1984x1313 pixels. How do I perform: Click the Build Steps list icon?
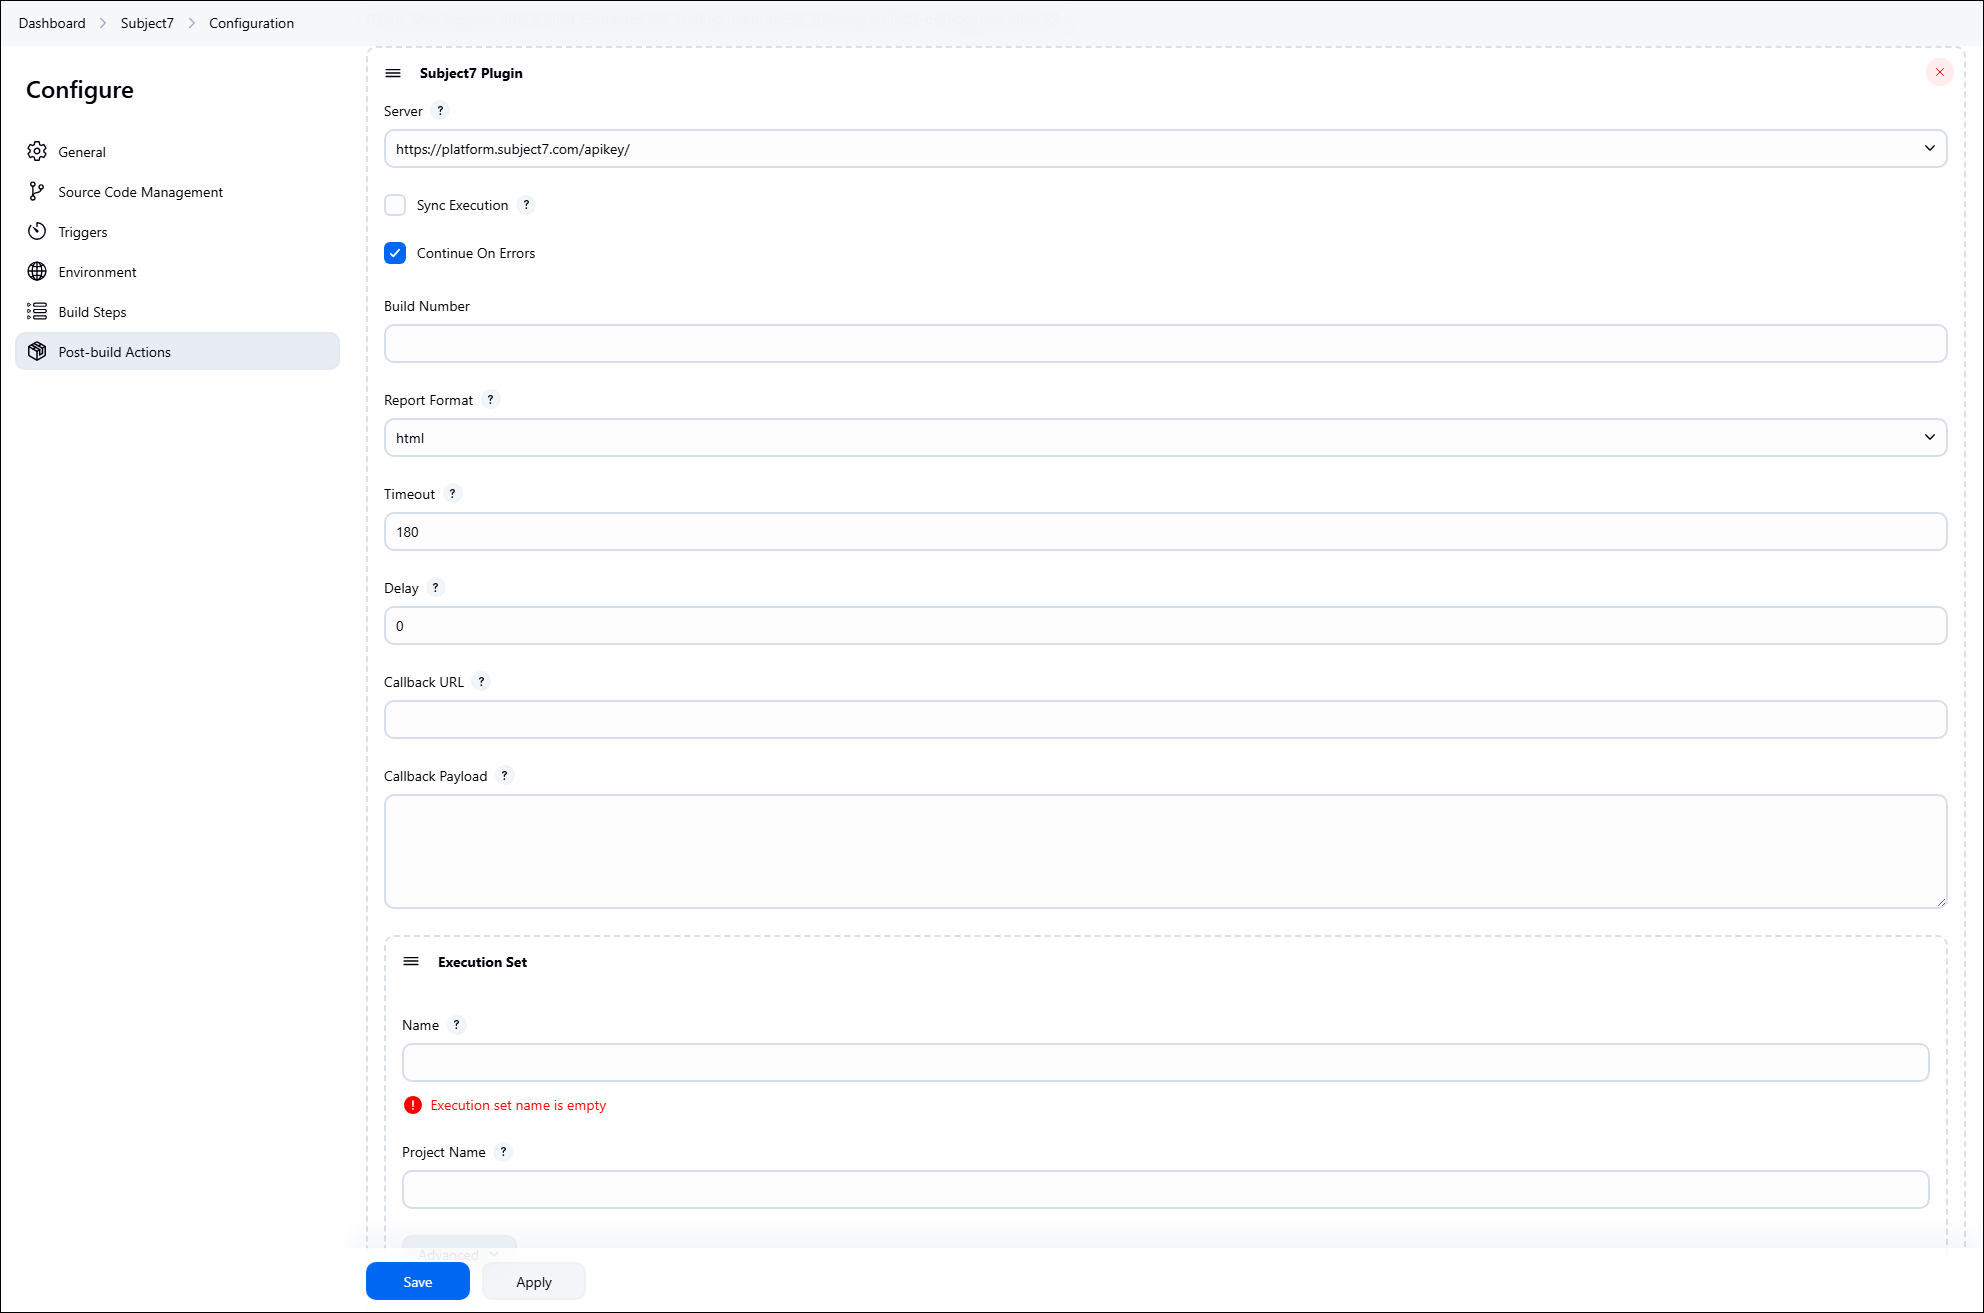pos(37,311)
